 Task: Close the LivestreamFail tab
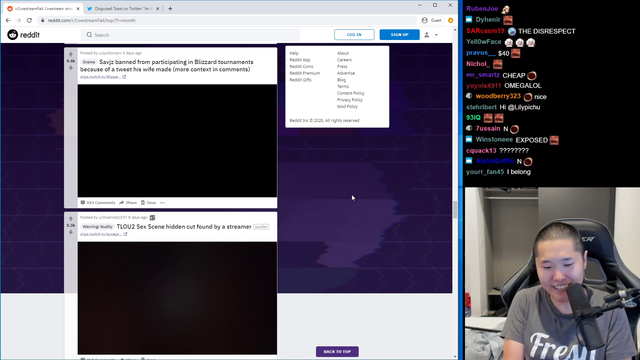click(78, 9)
